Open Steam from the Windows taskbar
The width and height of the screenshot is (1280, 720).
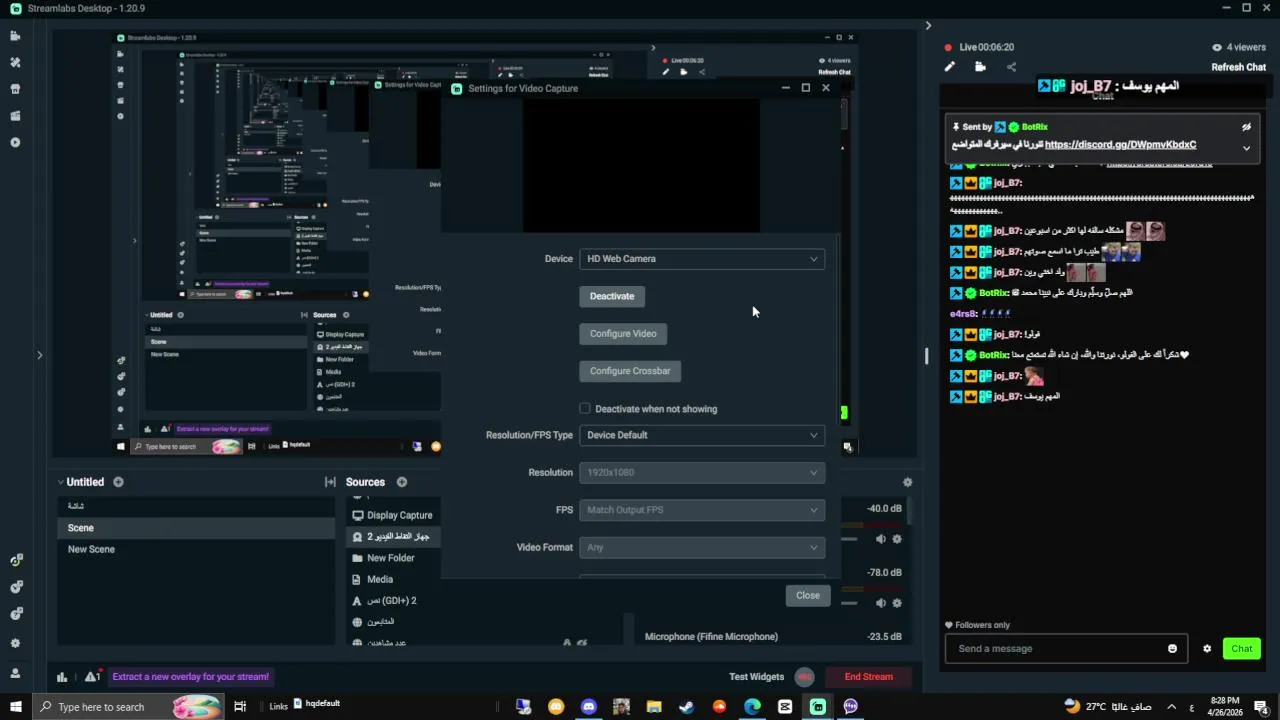(x=686, y=707)
